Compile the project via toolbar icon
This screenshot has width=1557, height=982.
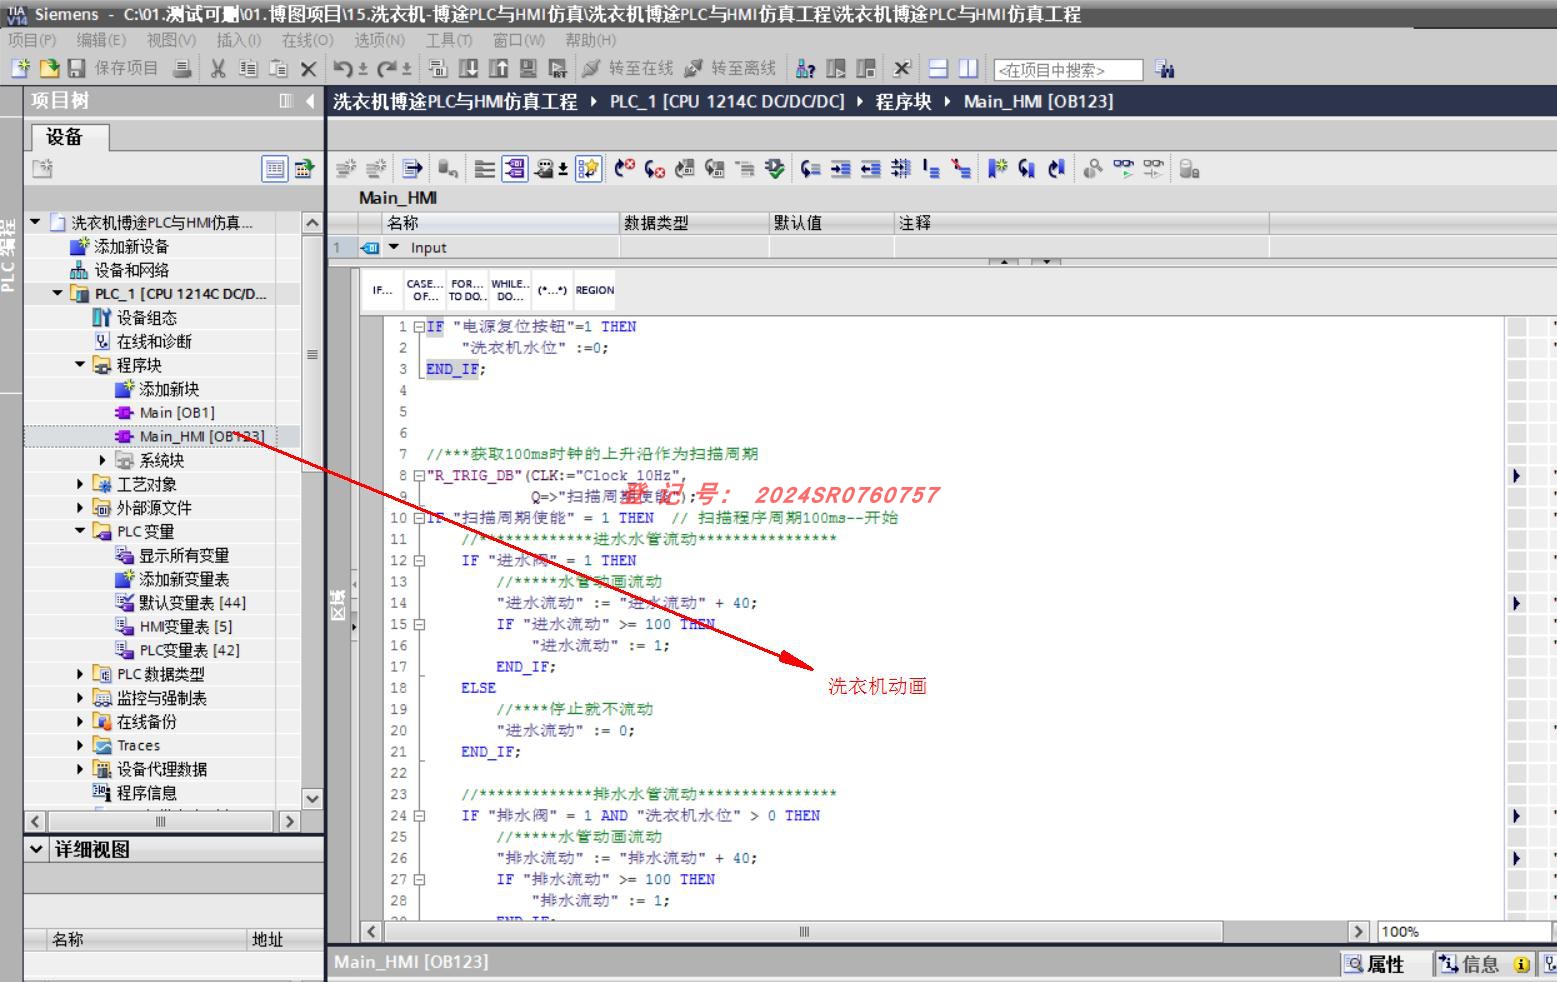coord(438,68)
